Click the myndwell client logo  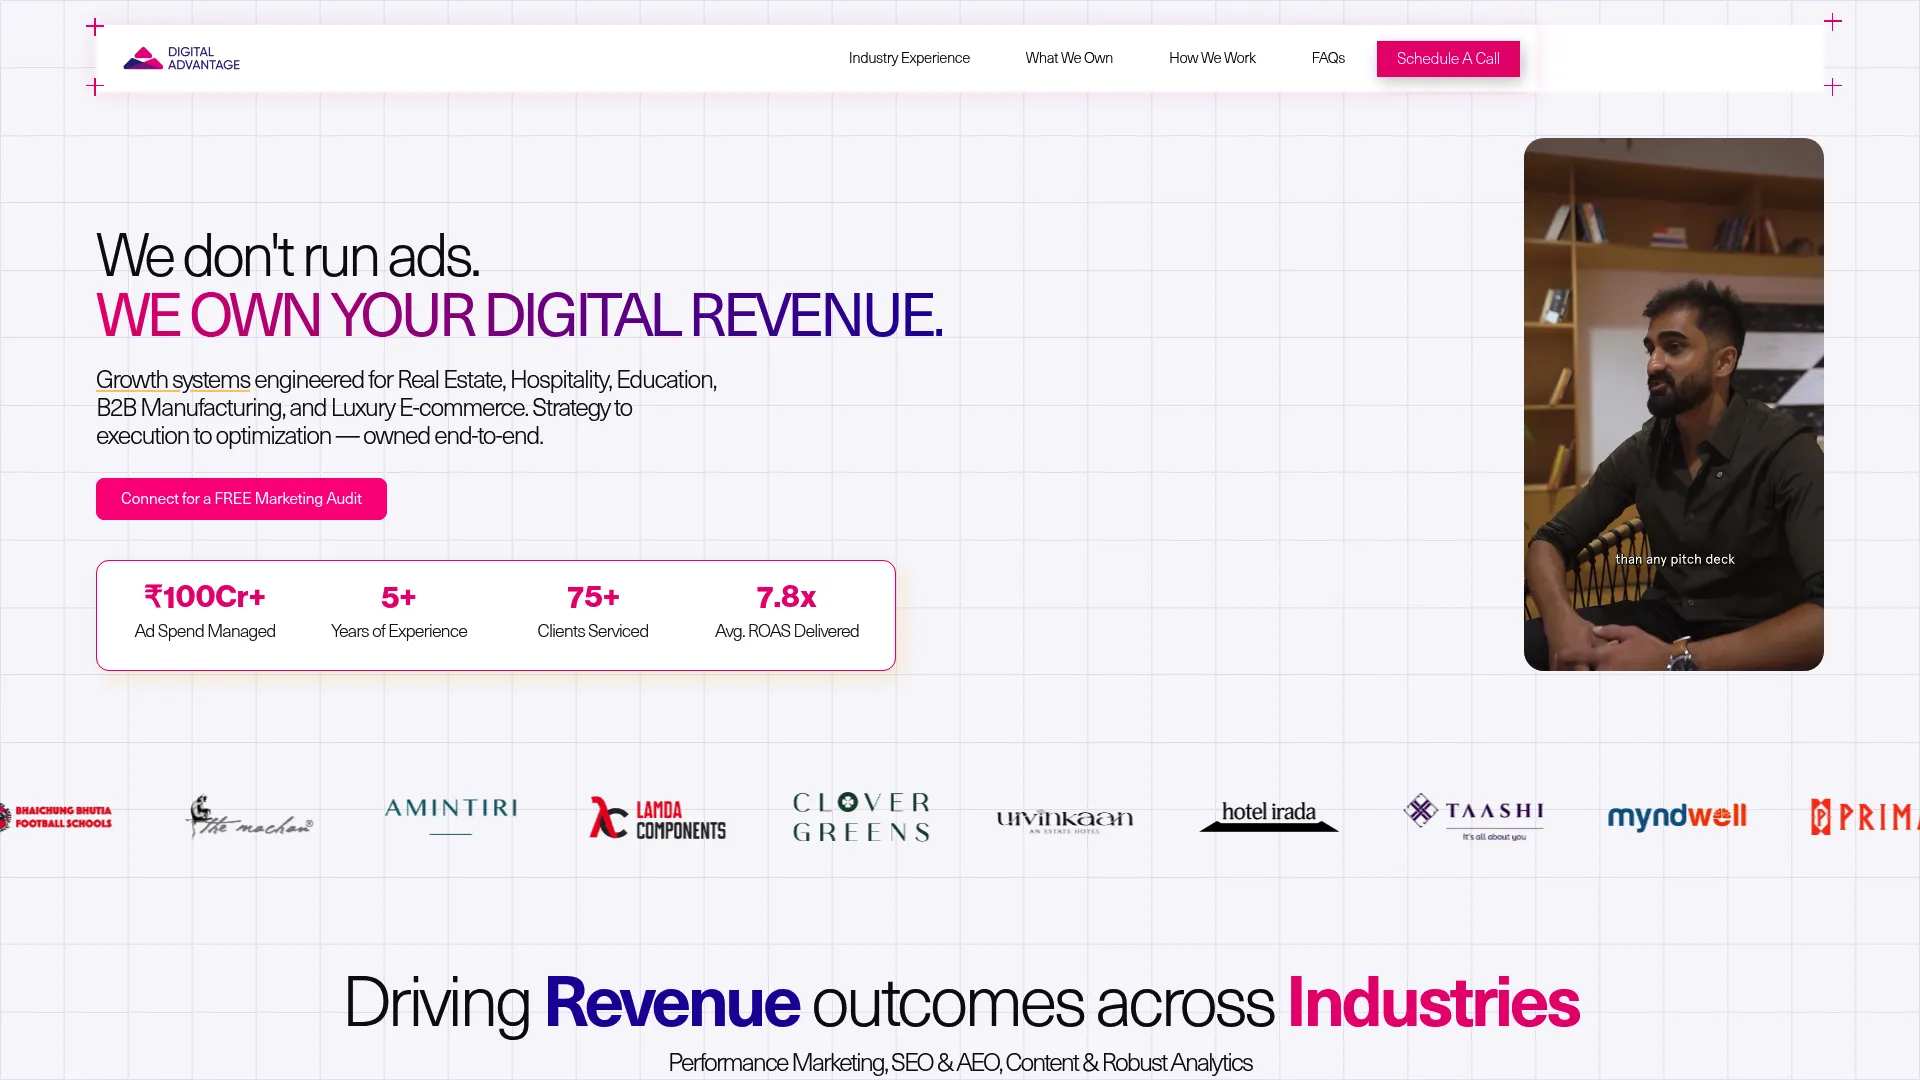(1677, 817)
